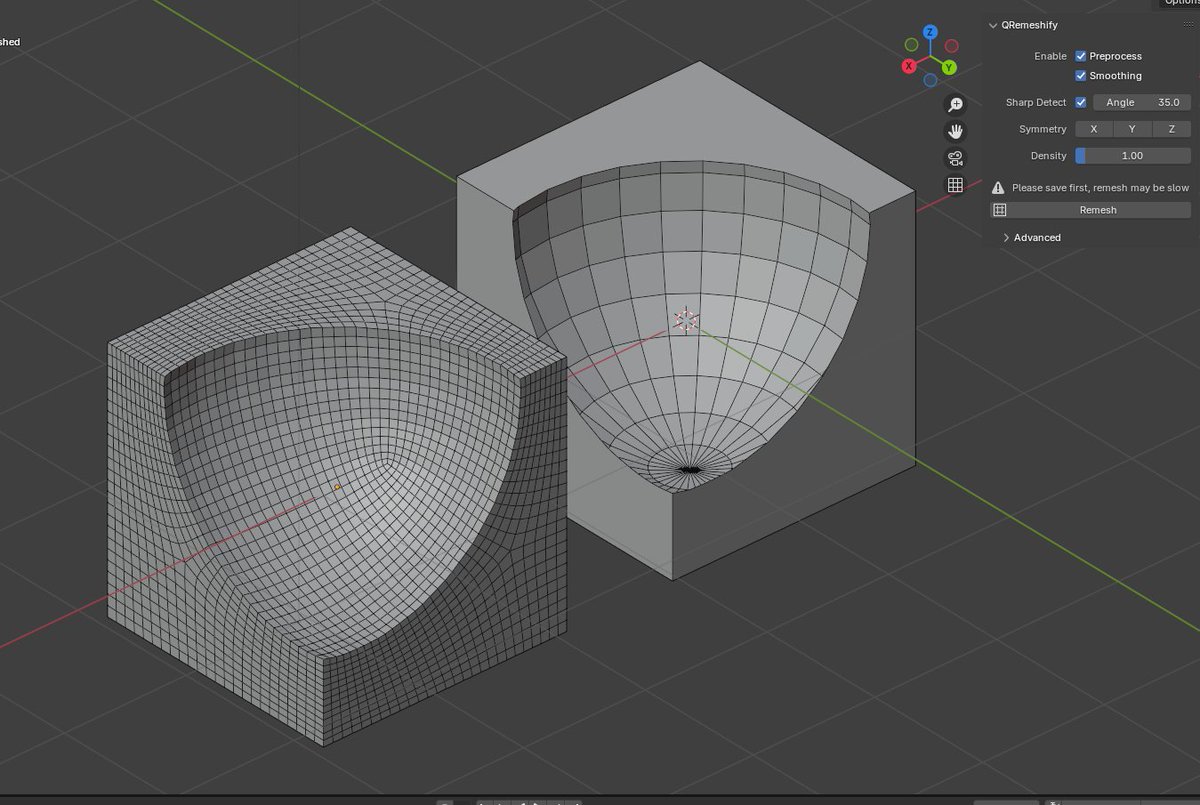Click the grid icon on the Remesh button

point(1000,210)
